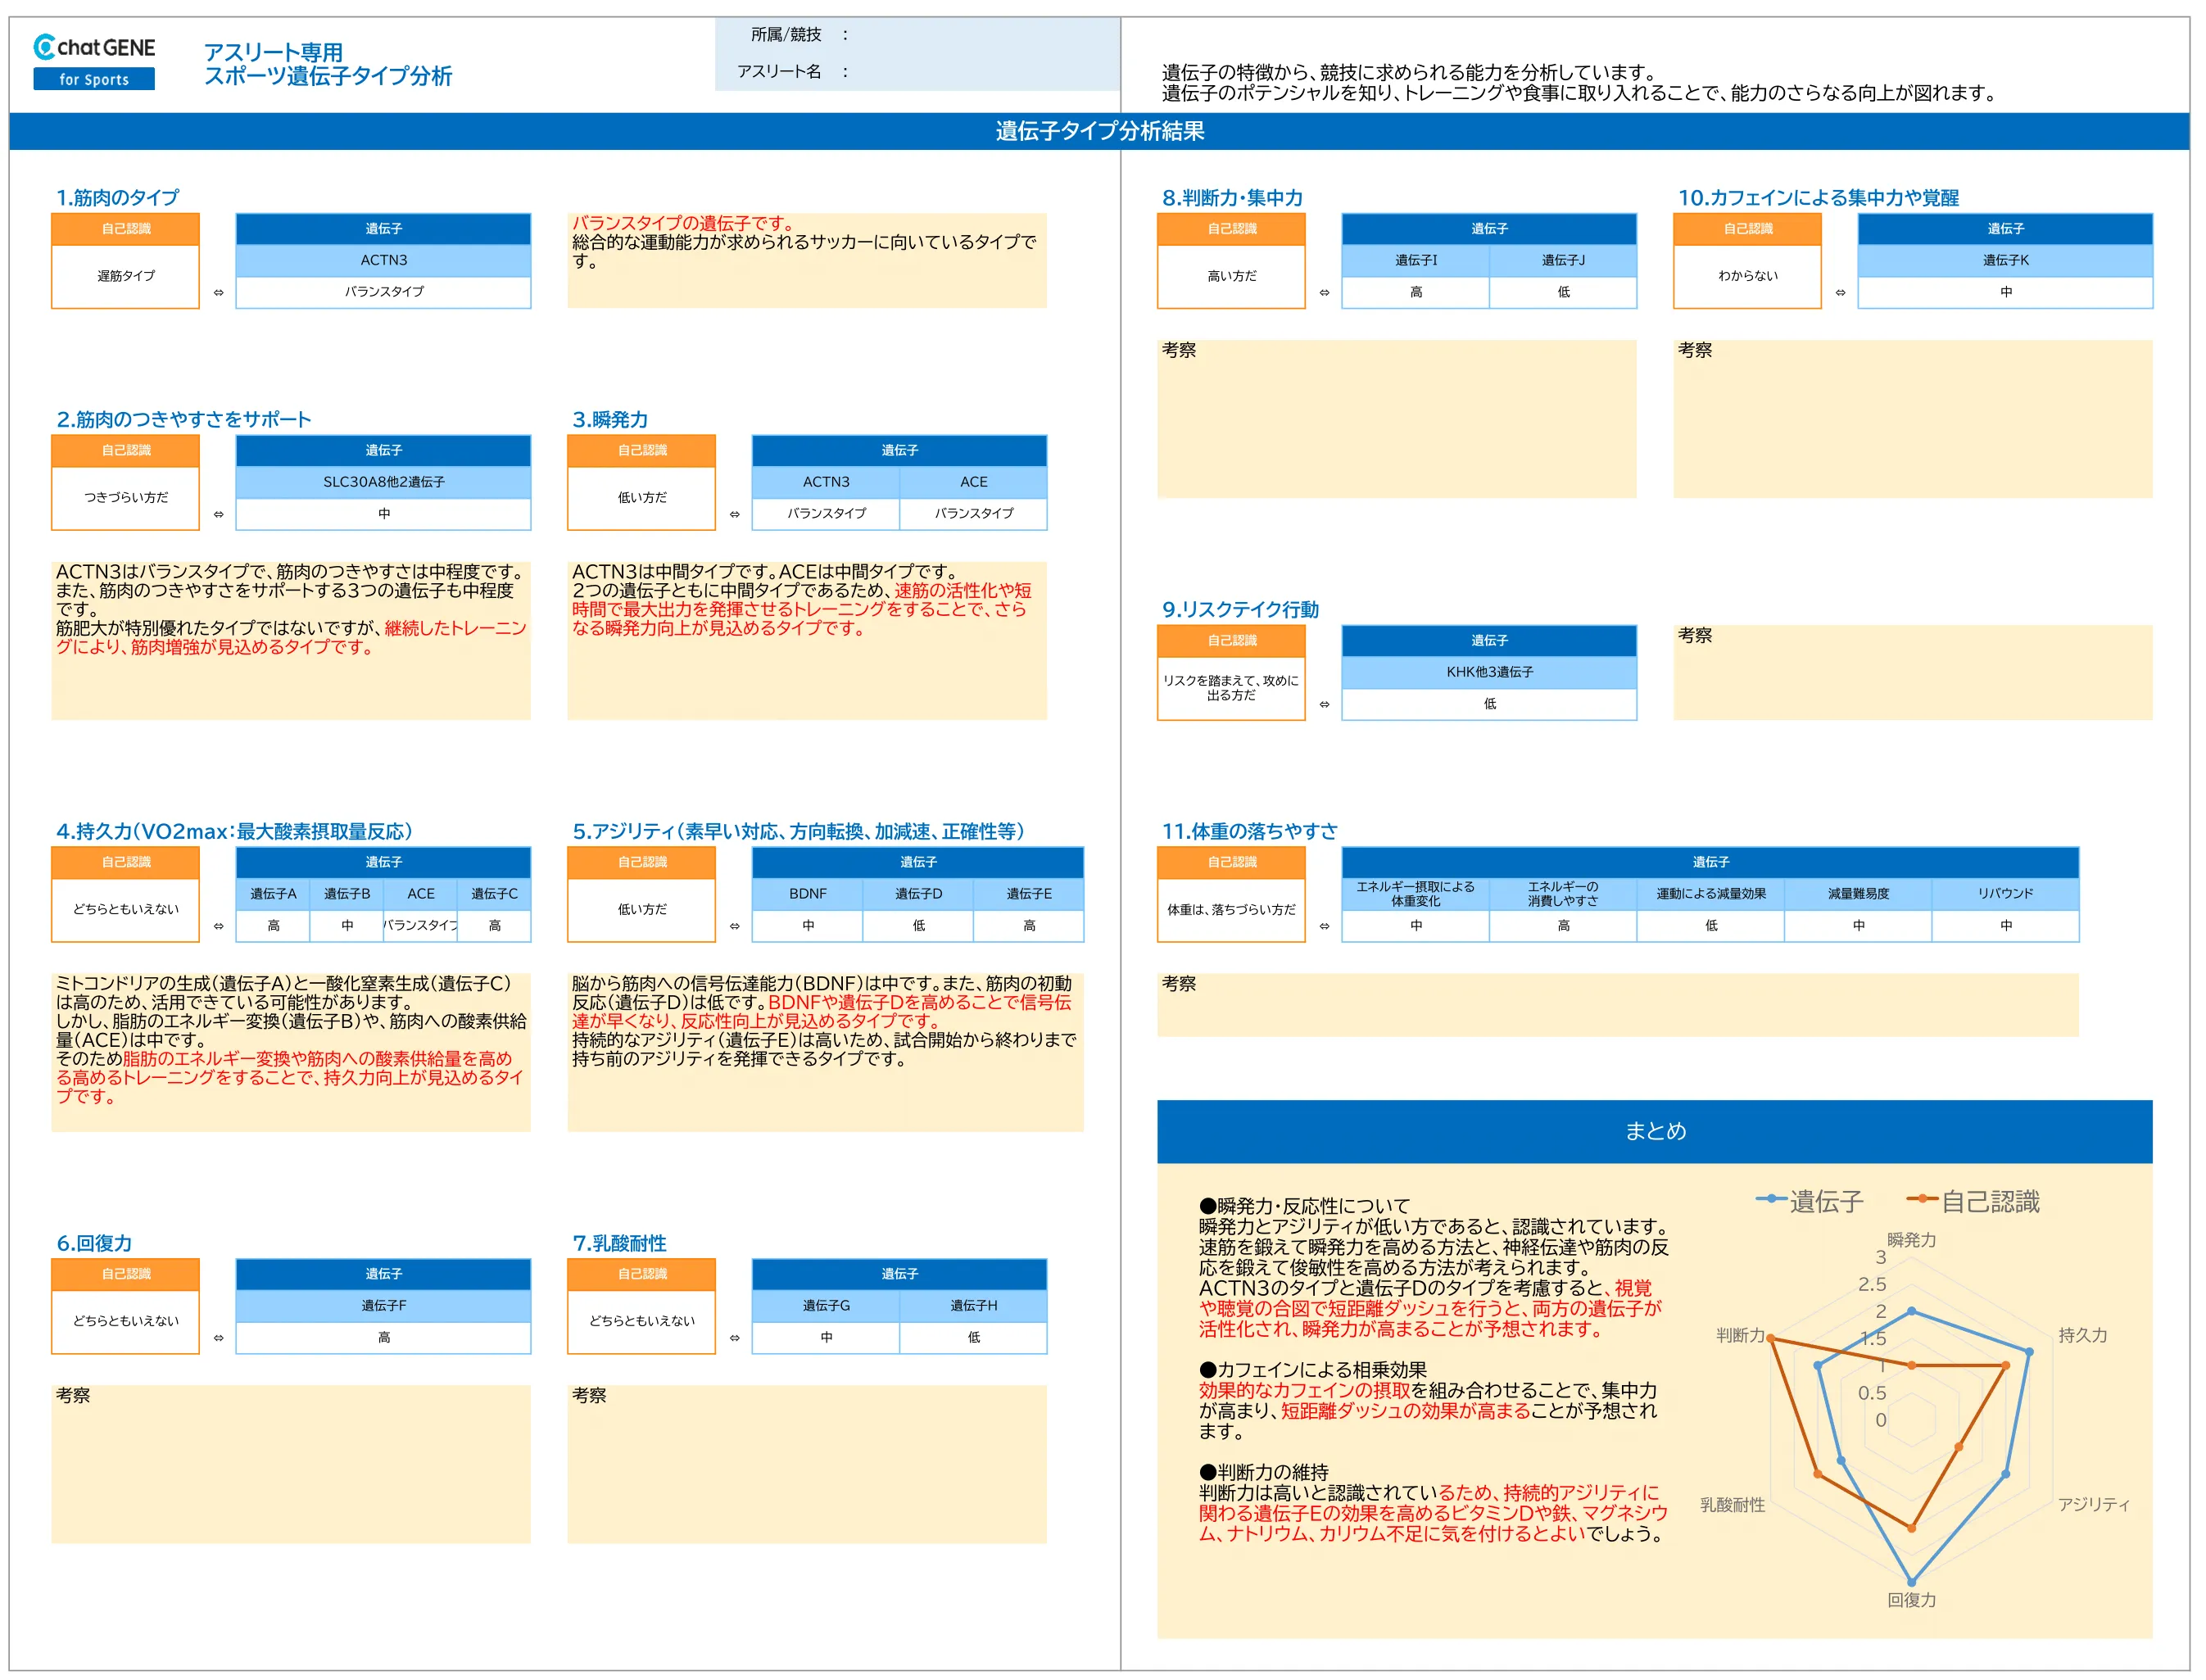Click the SLC30A8他2遺伝子 gene cell
Image resolution: width=2206 pixels, height=1680 pixels.
(383, 482)
